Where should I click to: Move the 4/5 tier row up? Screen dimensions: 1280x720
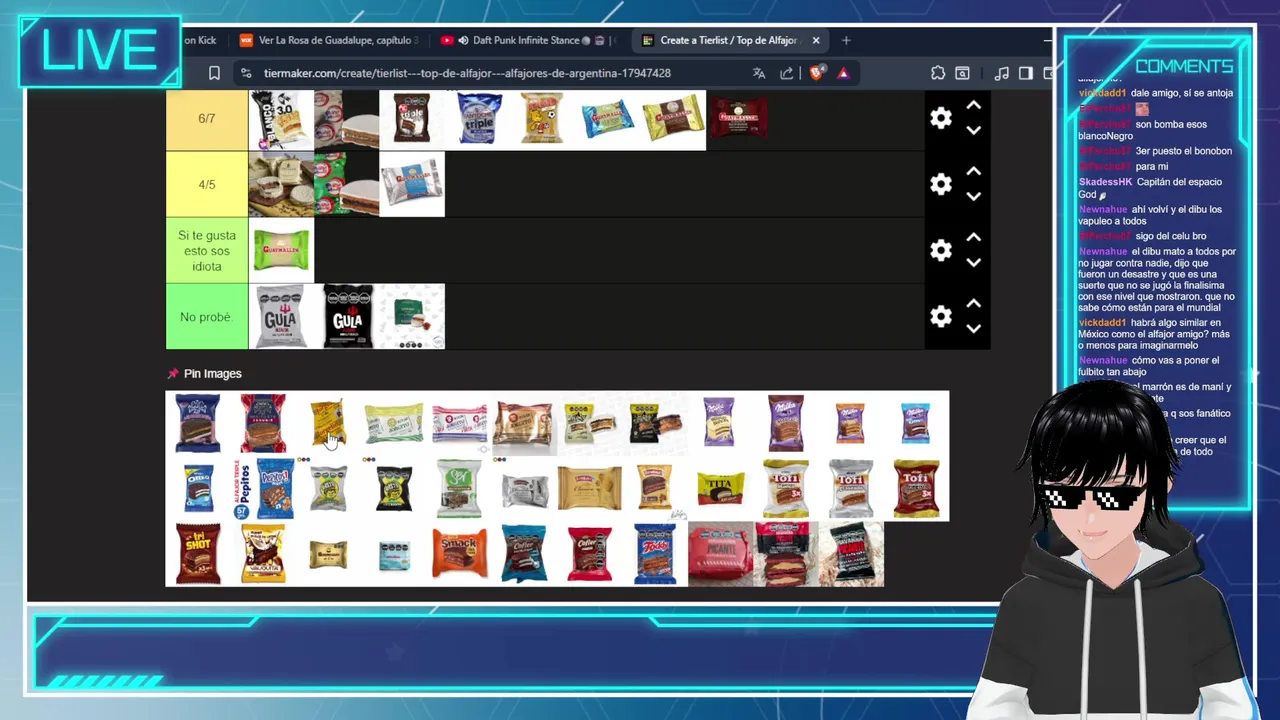point(973,171)
